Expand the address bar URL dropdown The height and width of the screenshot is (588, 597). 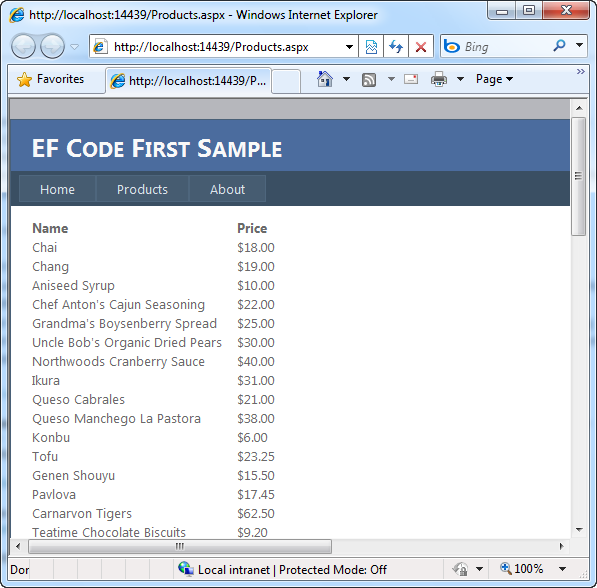click(349, 47)
